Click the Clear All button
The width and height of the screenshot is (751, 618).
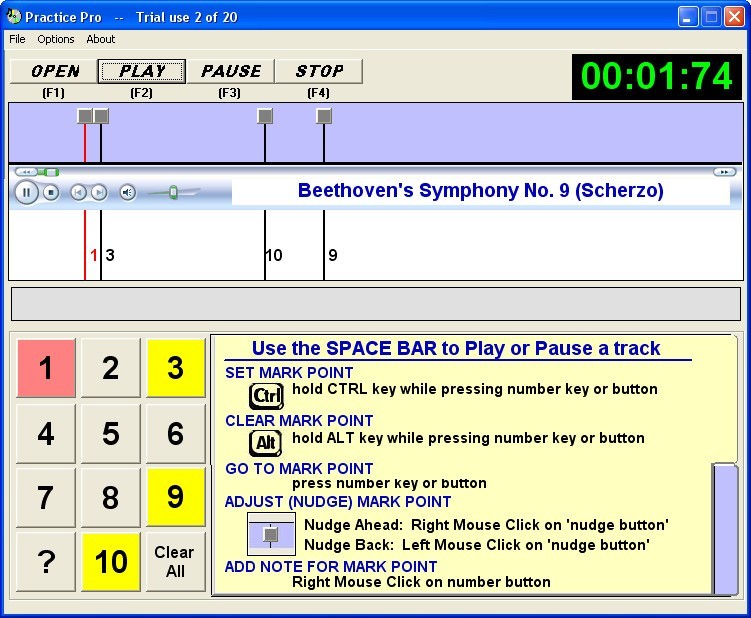pos(176,561)
